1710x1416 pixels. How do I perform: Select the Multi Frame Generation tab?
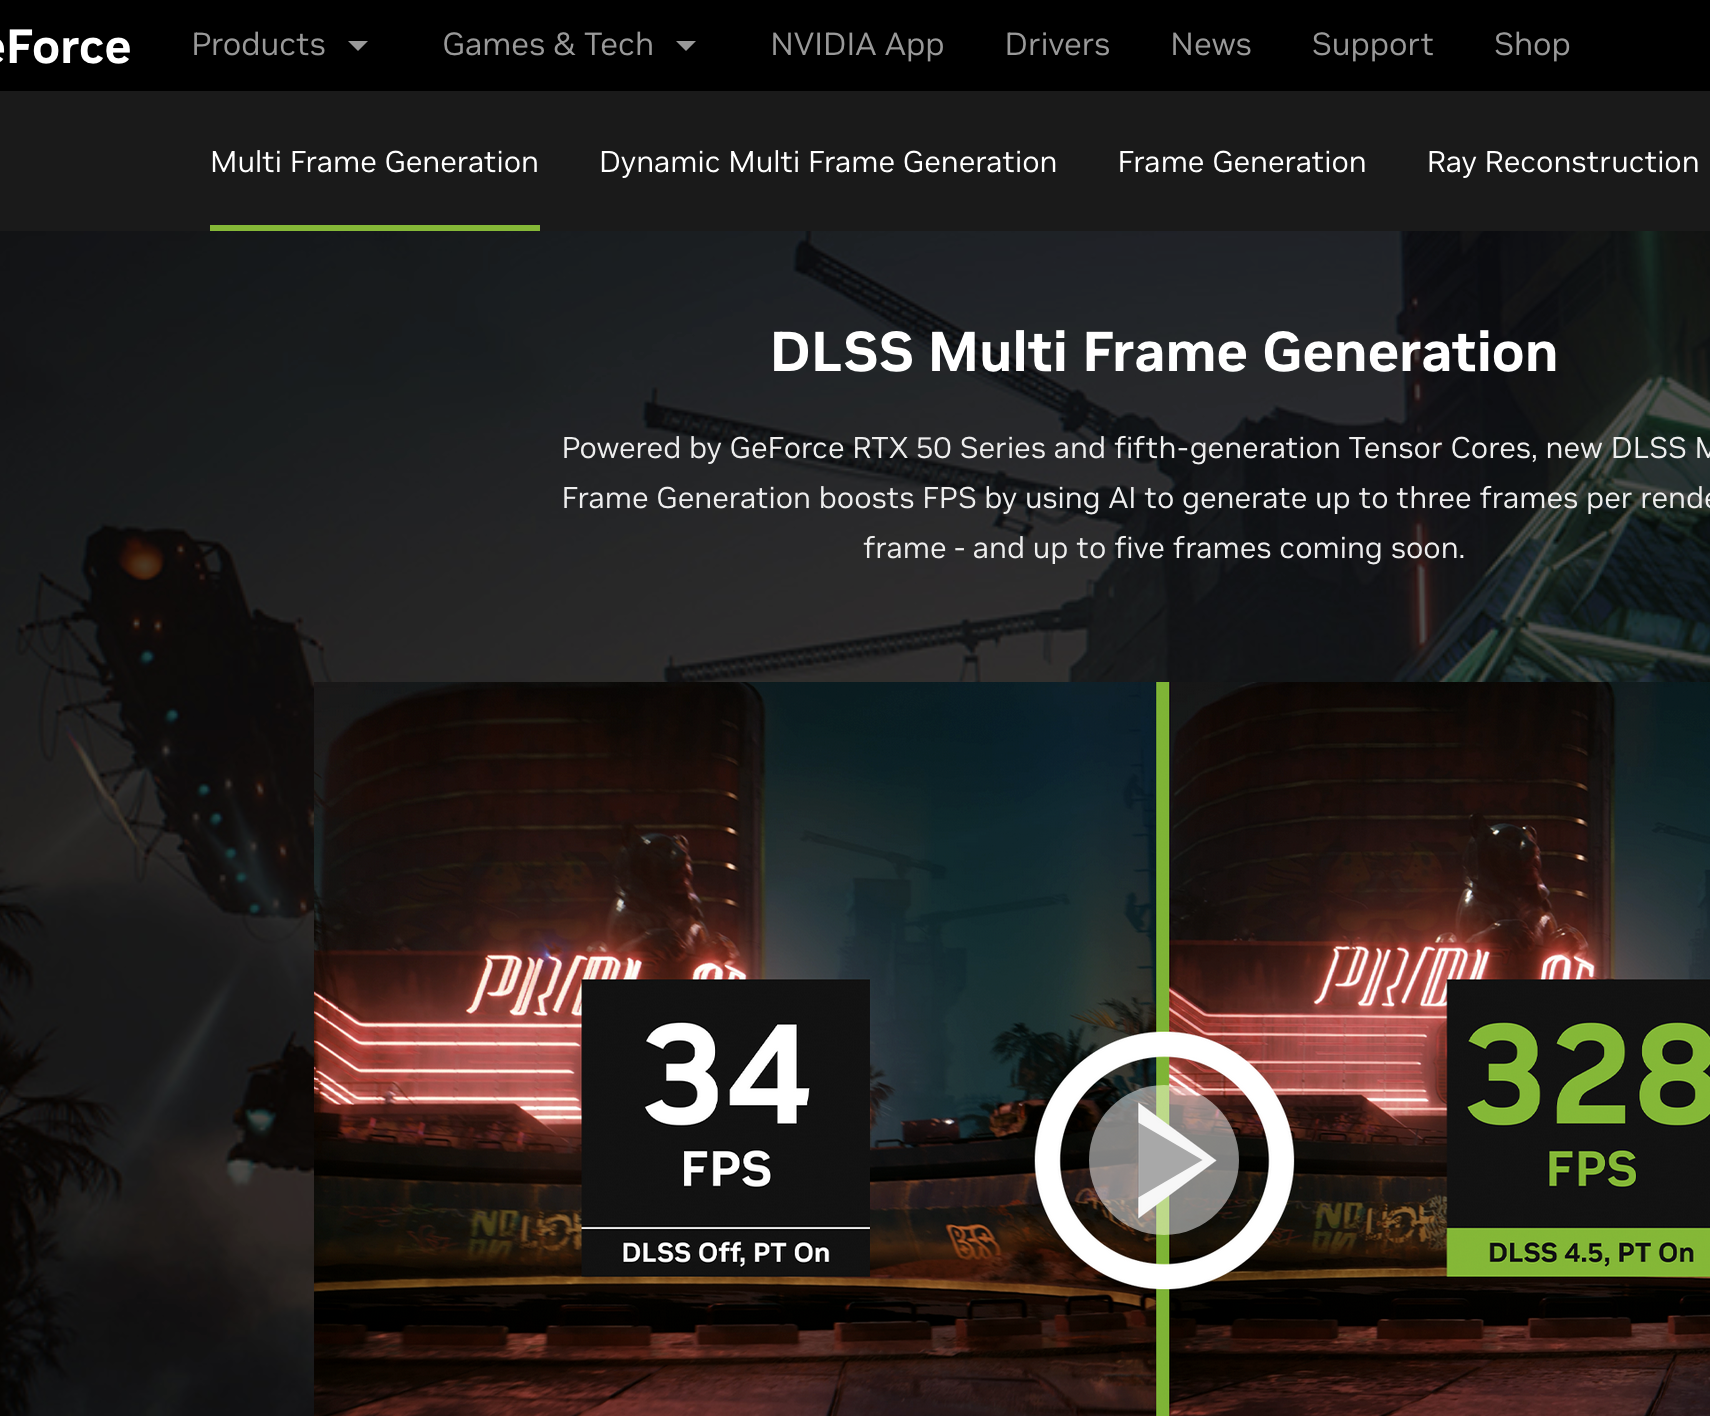[375, 162]
